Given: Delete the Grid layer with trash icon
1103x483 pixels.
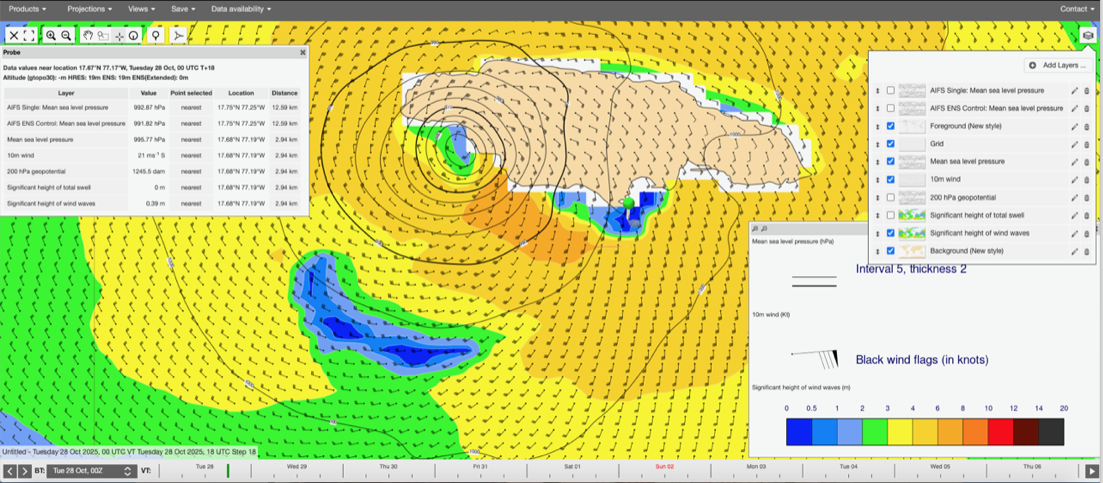Looking at the screenshot, I should [x=1087, y=144].
